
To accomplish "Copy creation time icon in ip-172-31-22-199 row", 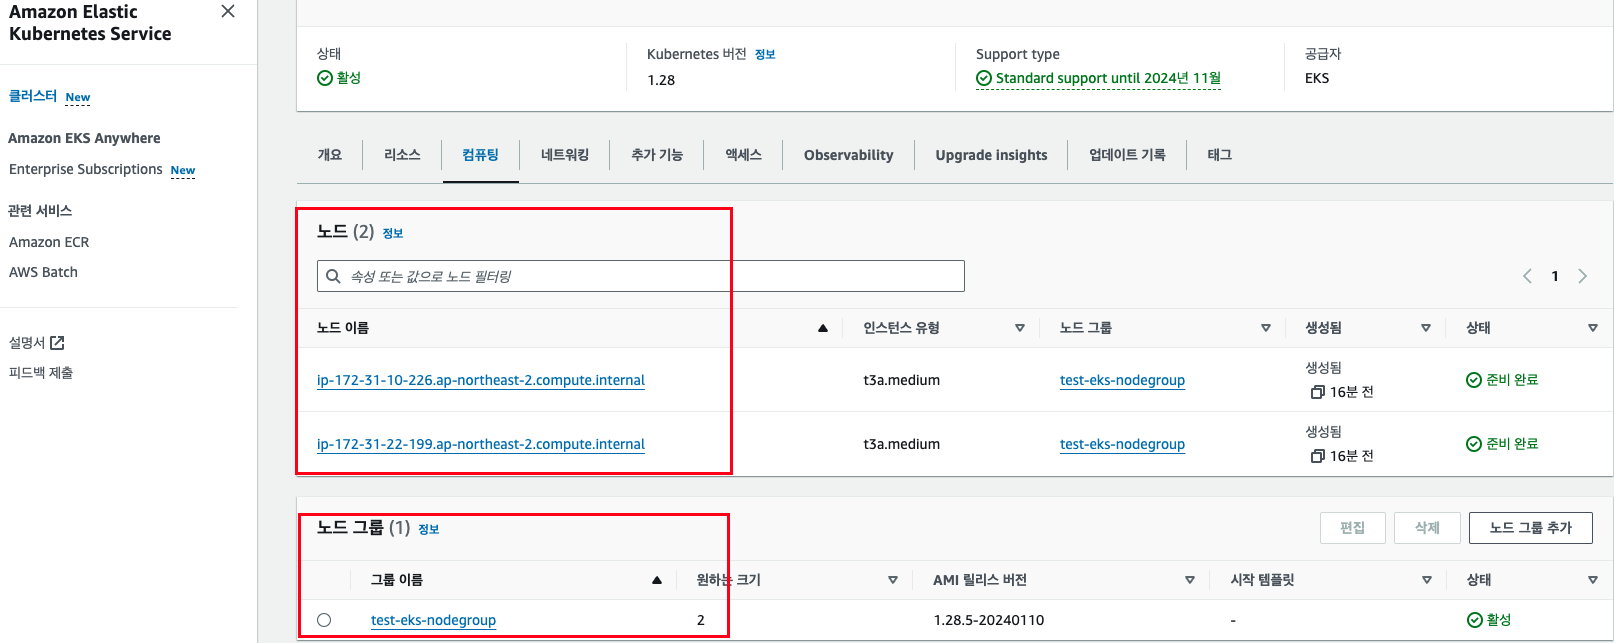I will tap(1317, 456).
